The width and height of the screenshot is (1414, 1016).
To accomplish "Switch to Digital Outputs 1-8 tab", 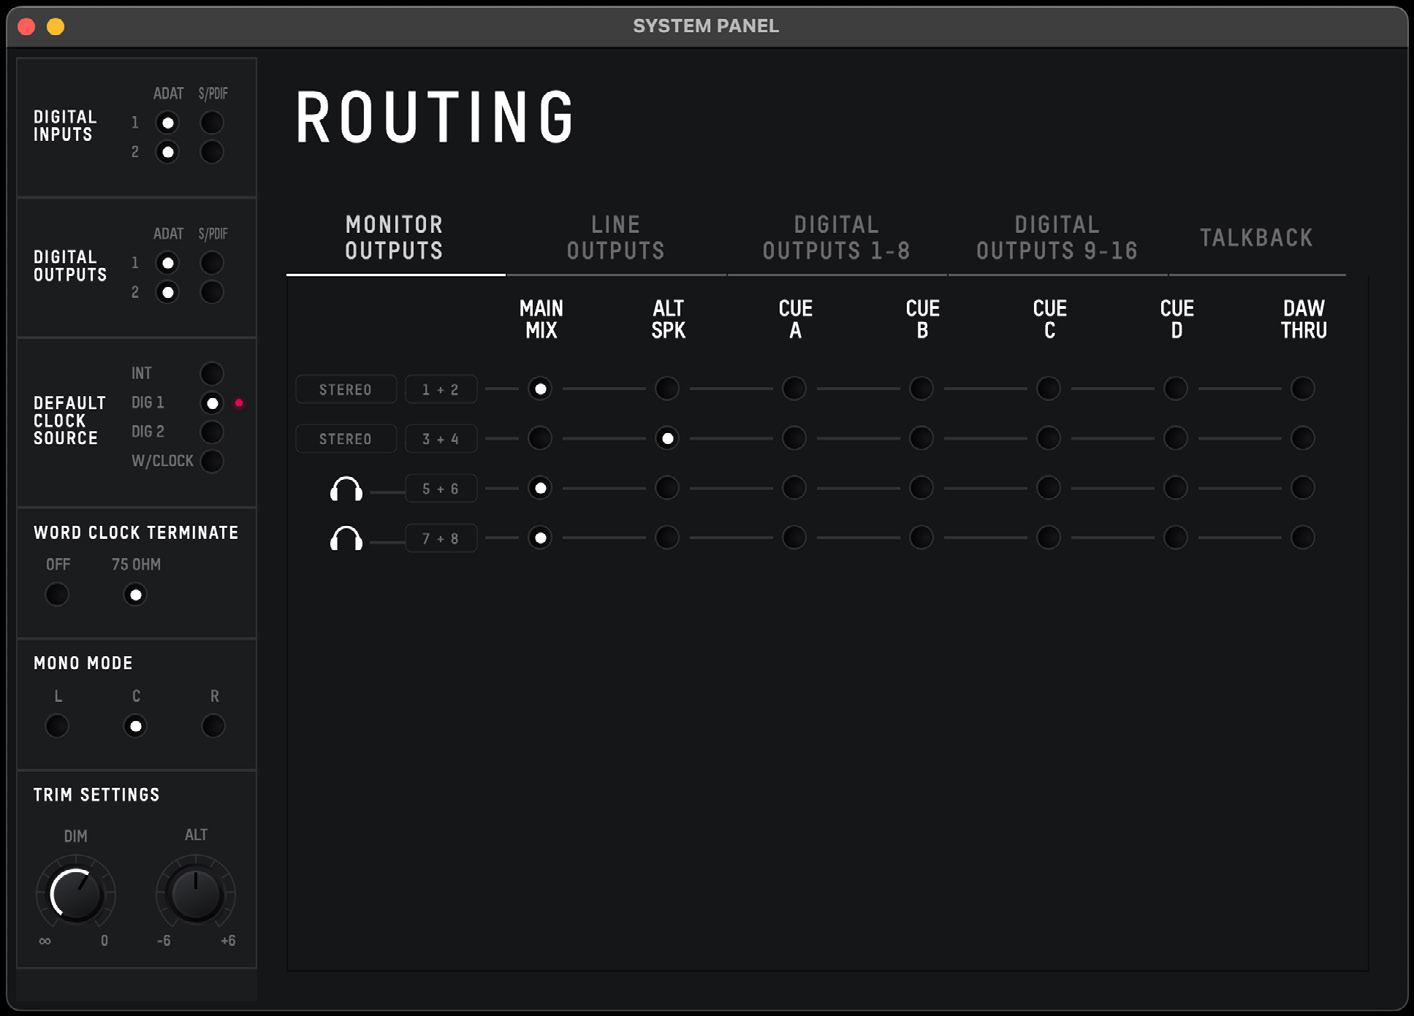I will 837,238.
